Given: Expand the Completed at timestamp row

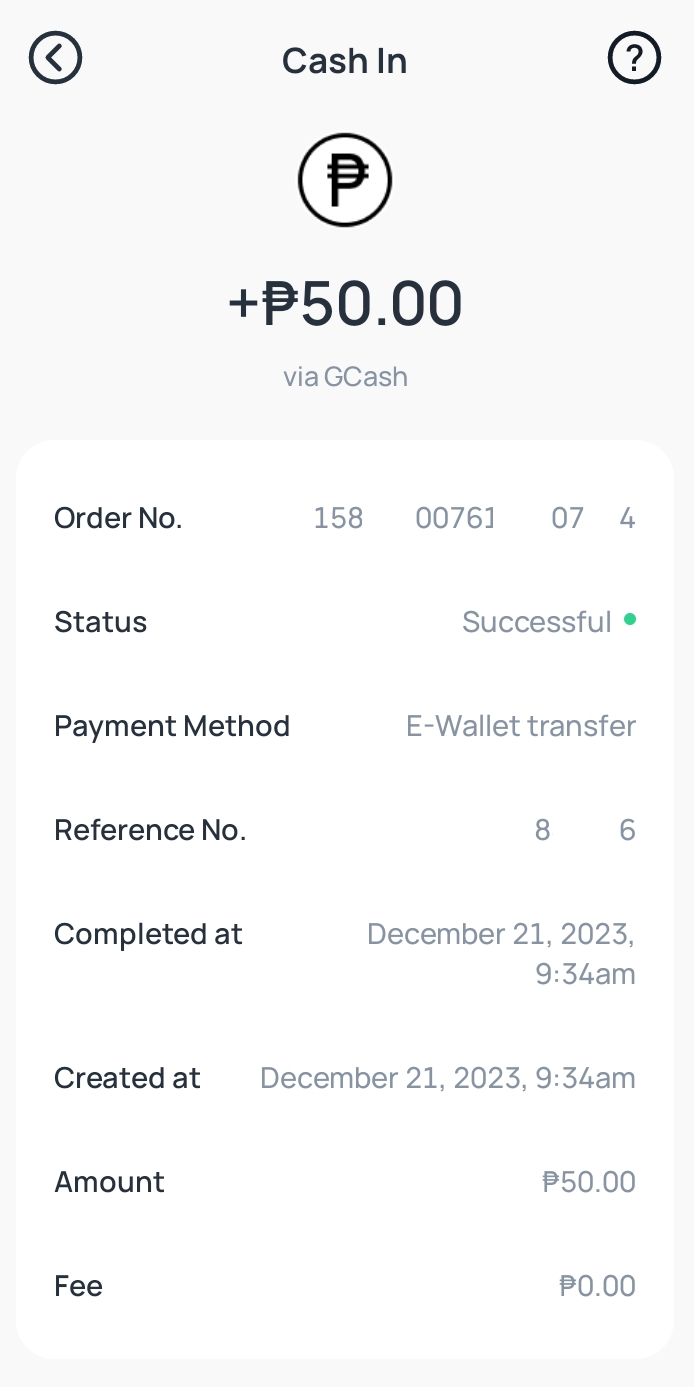Looking at the screenshot, I should point(345,953).
